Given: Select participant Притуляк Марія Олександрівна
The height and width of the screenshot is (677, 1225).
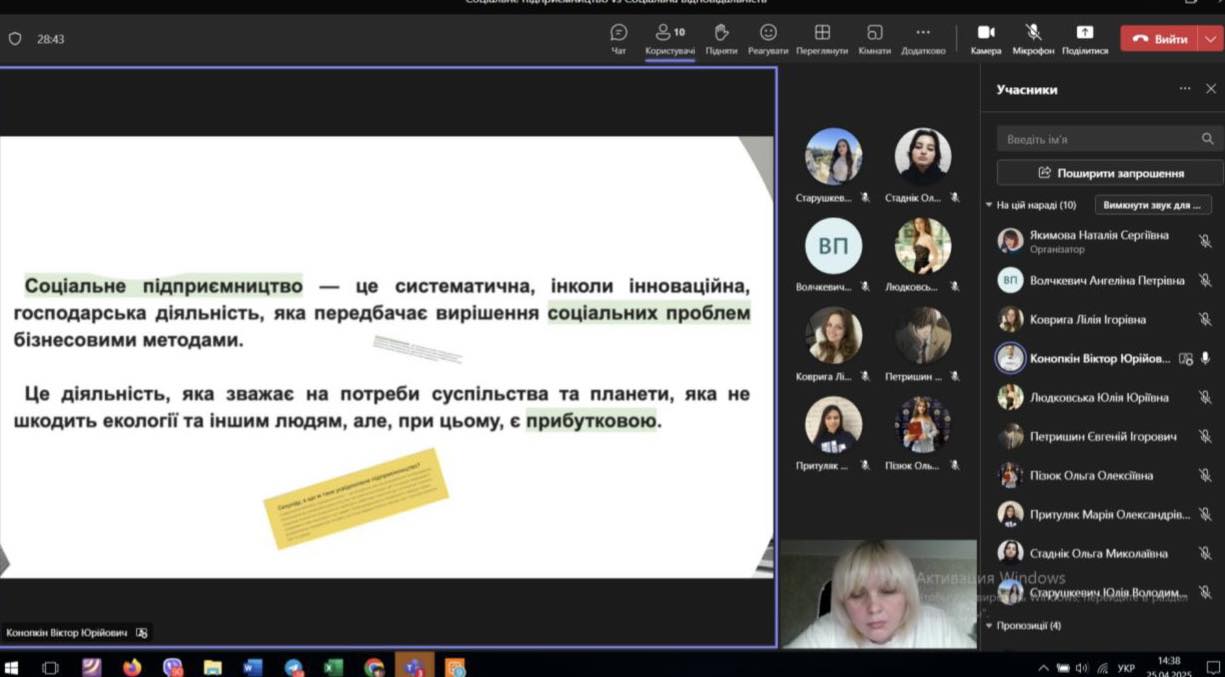Looking at the screenshot, I should [1103, 514].
